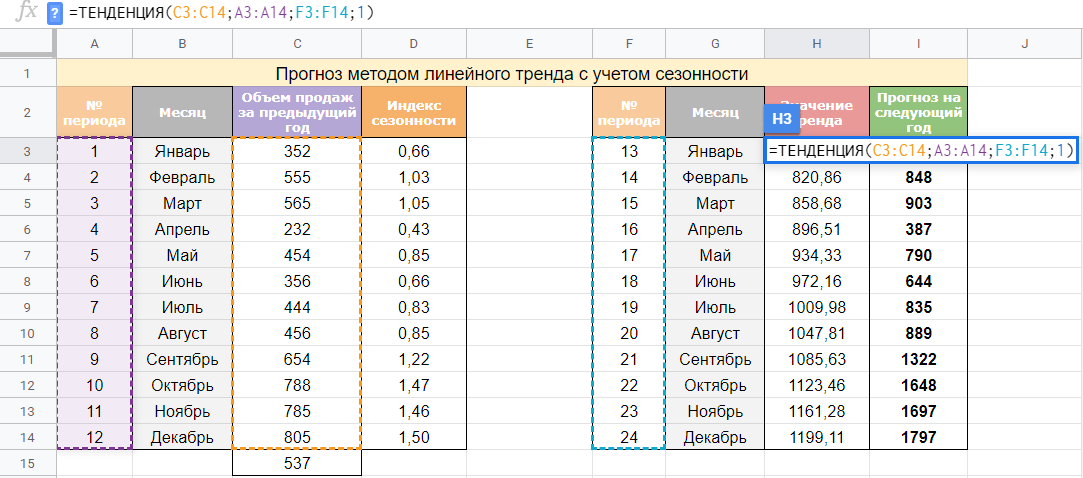Select column I header

pos(919,44)
